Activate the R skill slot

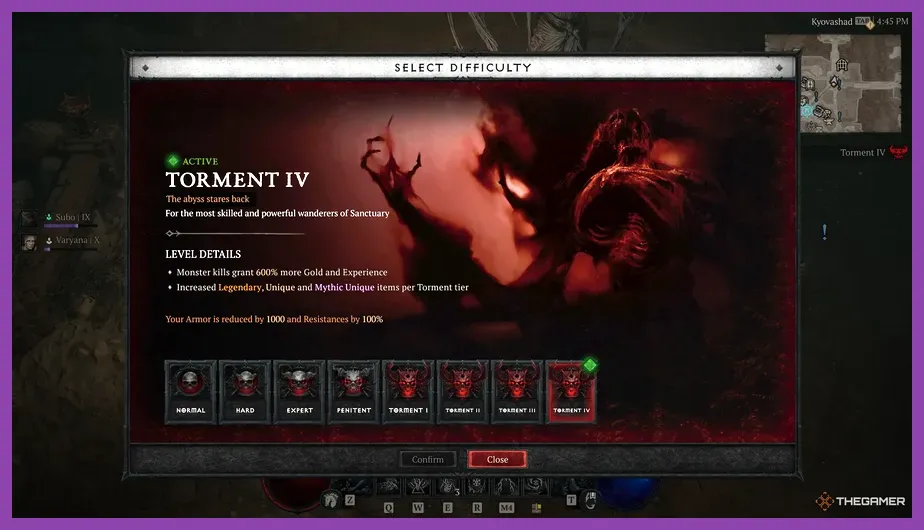point(477,486)
